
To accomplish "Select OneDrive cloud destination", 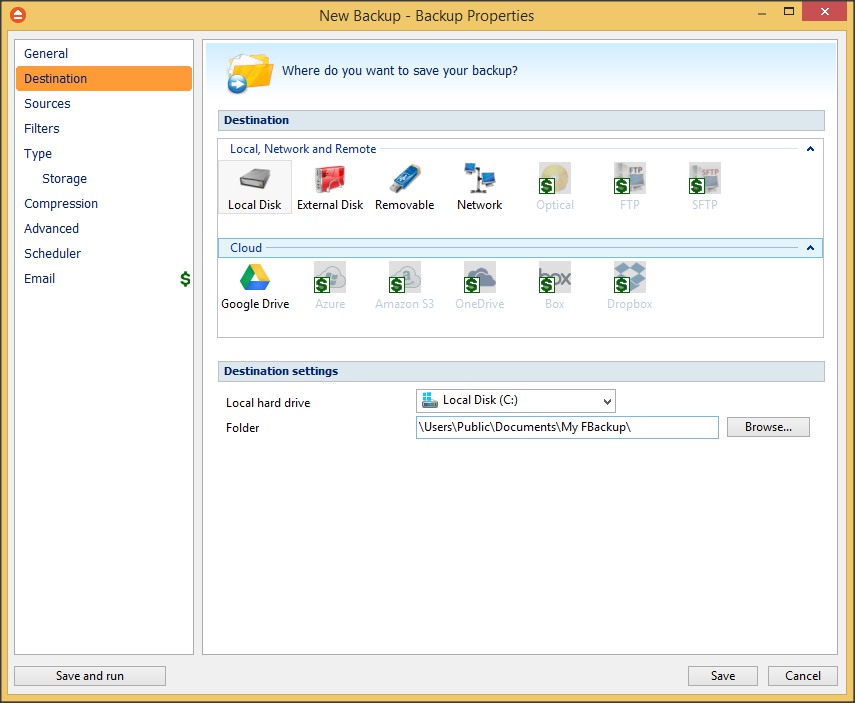I will click(x=479, y=286).
